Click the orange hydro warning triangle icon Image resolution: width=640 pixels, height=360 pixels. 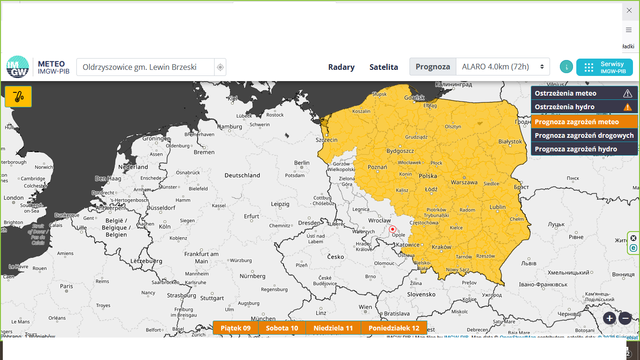click(x=627, y=107)
